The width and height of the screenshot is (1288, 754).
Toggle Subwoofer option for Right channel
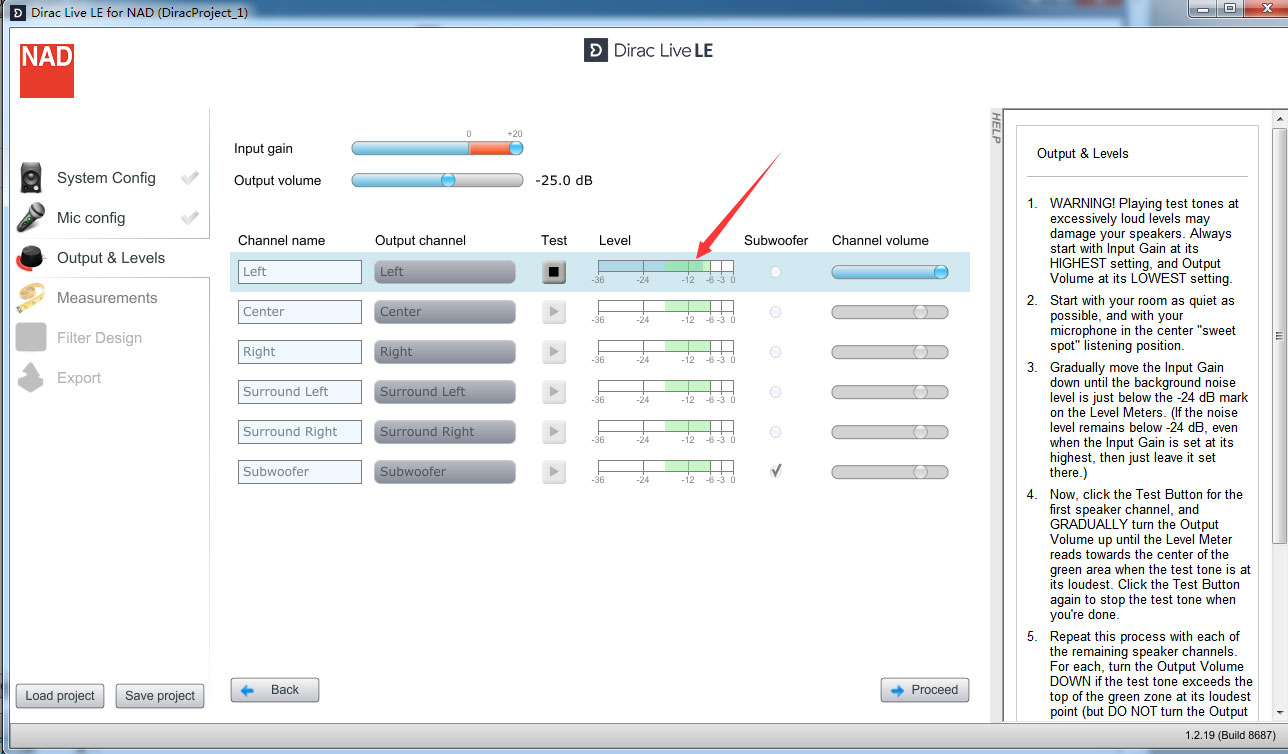coord(776,352)
